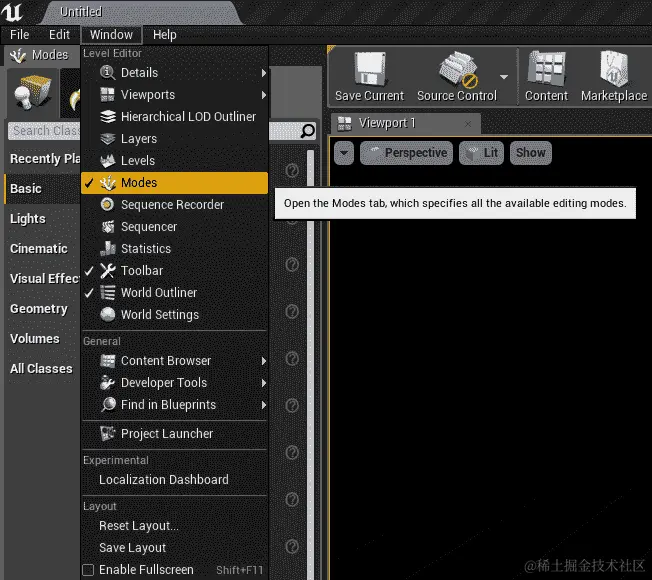Select the Lights category

[x=42, y=219]
